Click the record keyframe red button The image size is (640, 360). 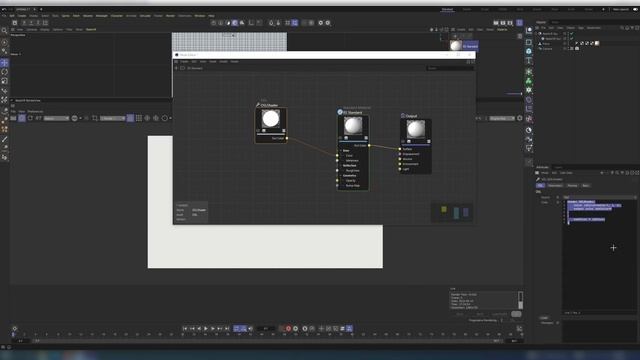[x=288, y=329]
